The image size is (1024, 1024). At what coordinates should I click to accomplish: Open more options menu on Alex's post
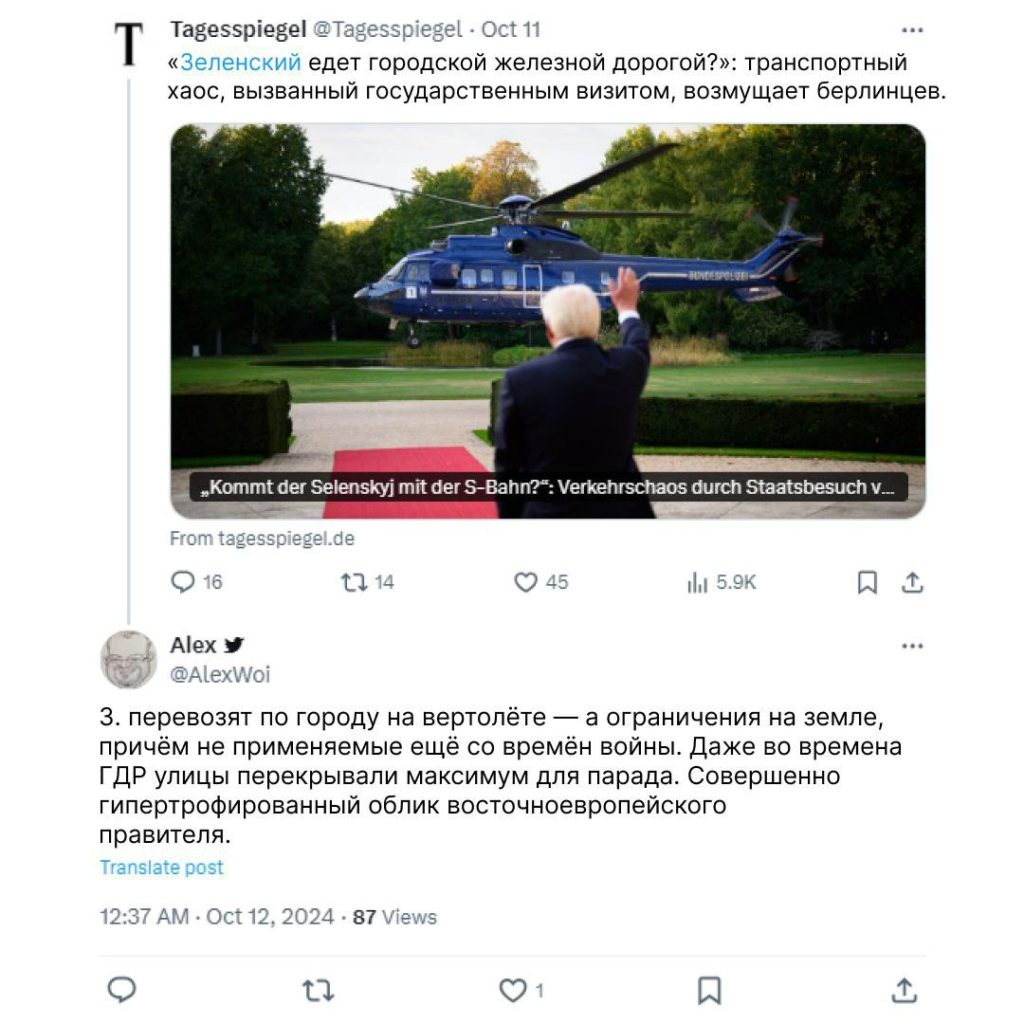tap(912, 646)
